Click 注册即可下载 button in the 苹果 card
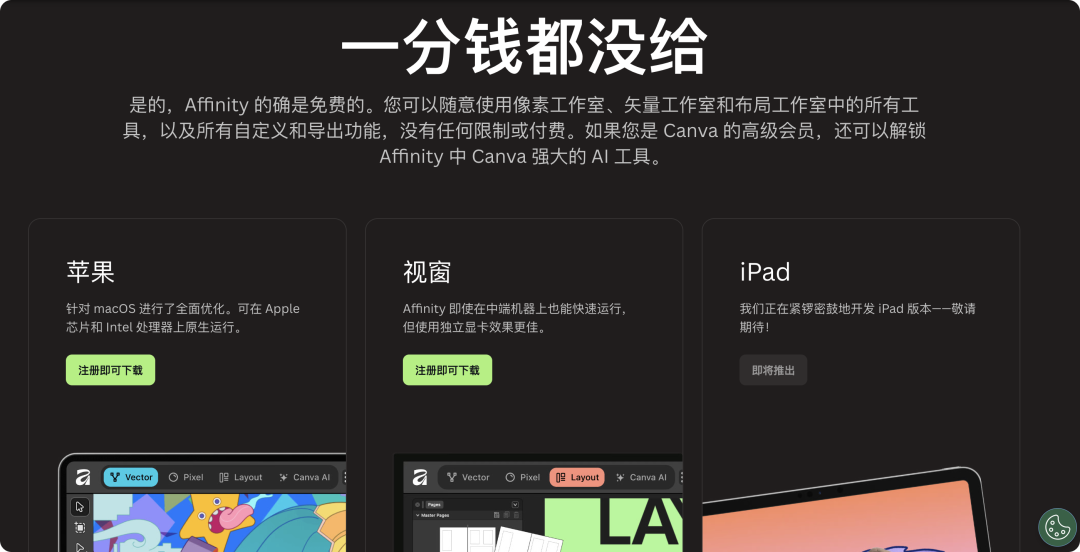This screenshot has width=1080, height=552. pyautogui.click(x=110, y=370)
